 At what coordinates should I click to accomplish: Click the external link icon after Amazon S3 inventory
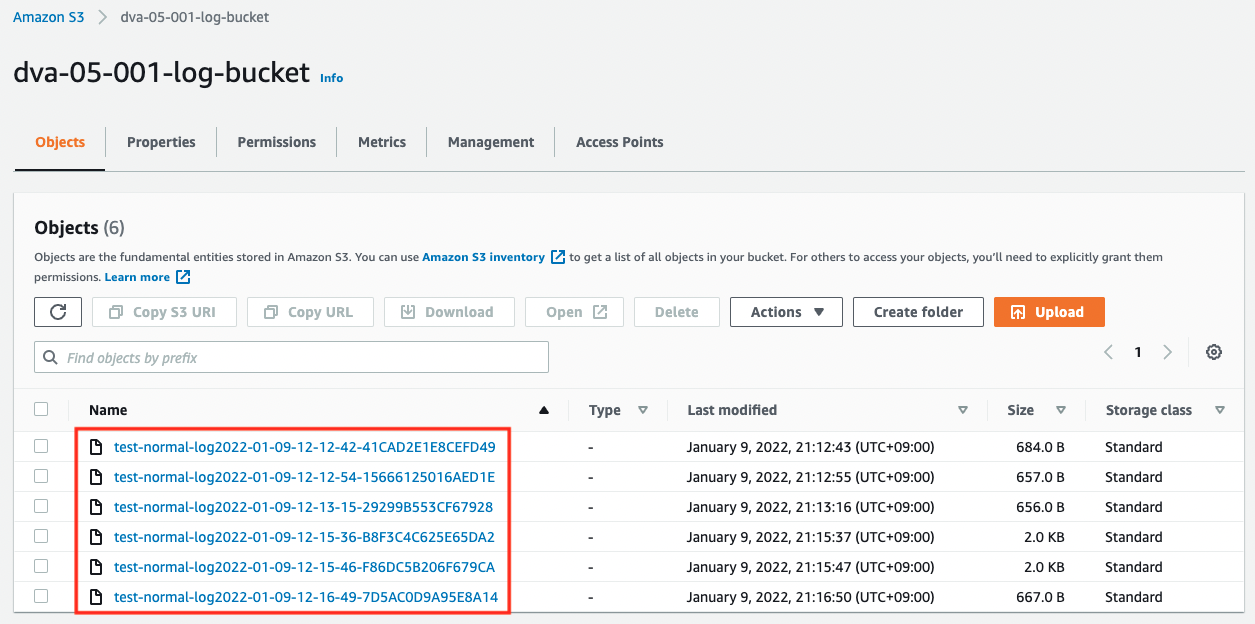pos(558,257)
